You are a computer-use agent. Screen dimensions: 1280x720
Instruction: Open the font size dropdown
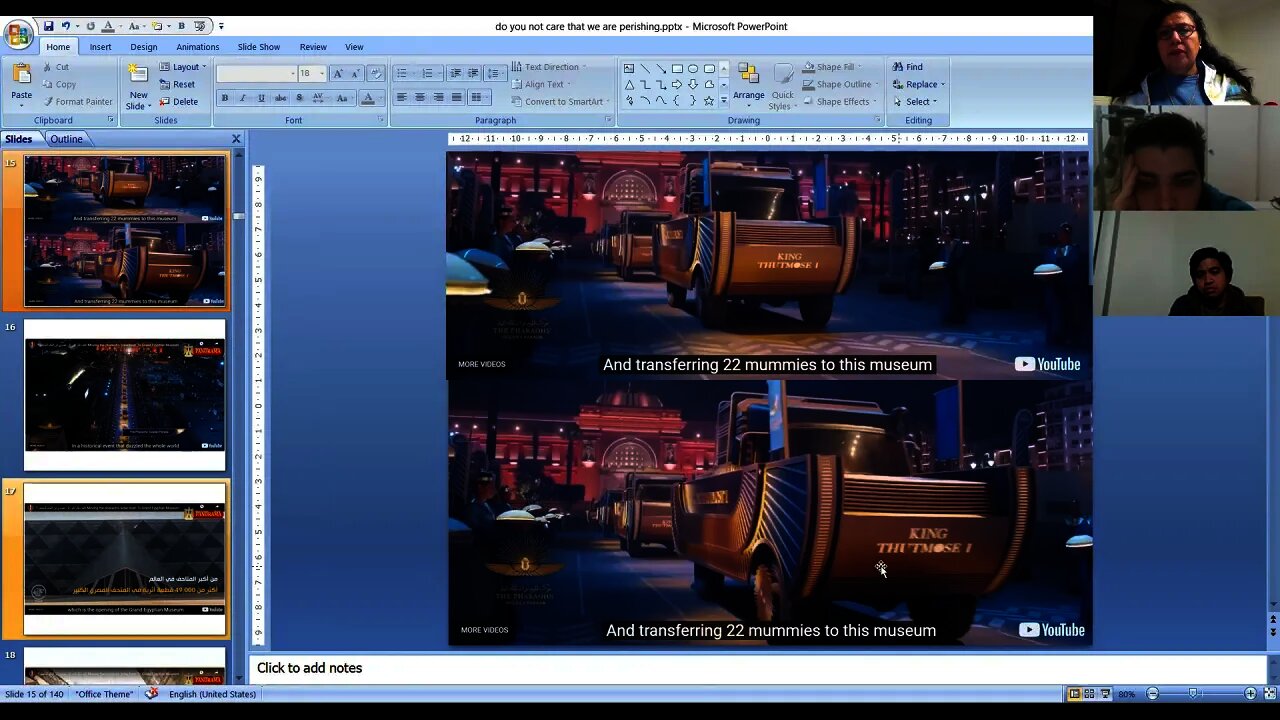321,74
